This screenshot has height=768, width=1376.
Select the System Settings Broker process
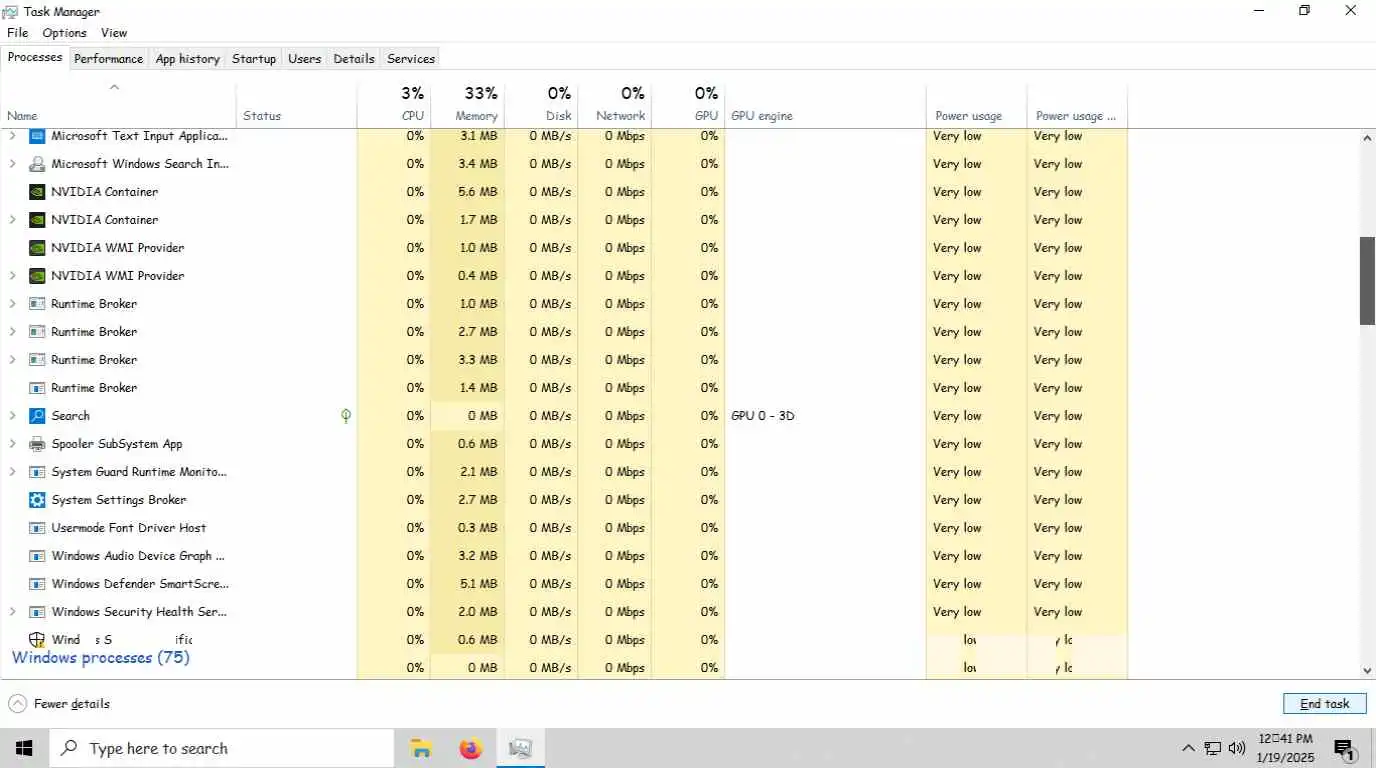point(118,500)
